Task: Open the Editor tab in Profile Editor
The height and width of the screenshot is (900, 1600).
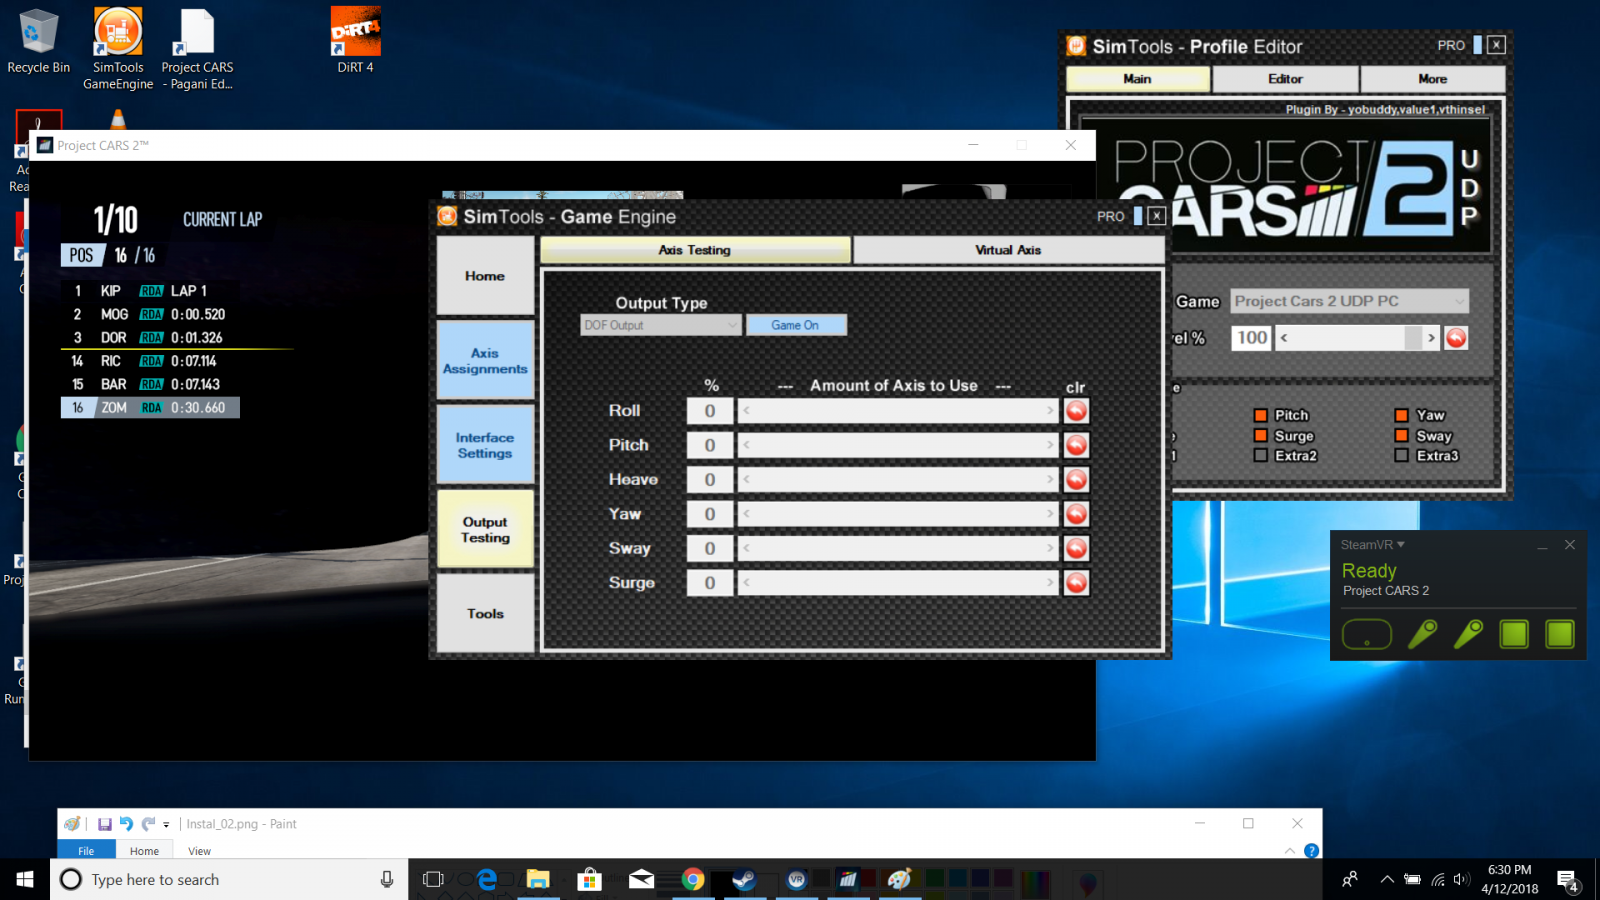Action: point(1285,79)
